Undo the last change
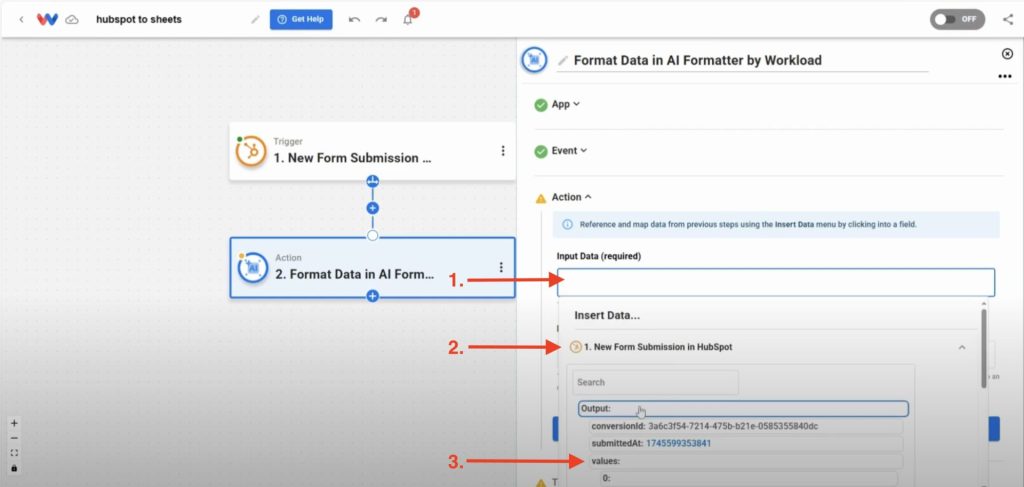This screenshot has width=1024, height=487. pyautogui.click(x=355, y=20)
